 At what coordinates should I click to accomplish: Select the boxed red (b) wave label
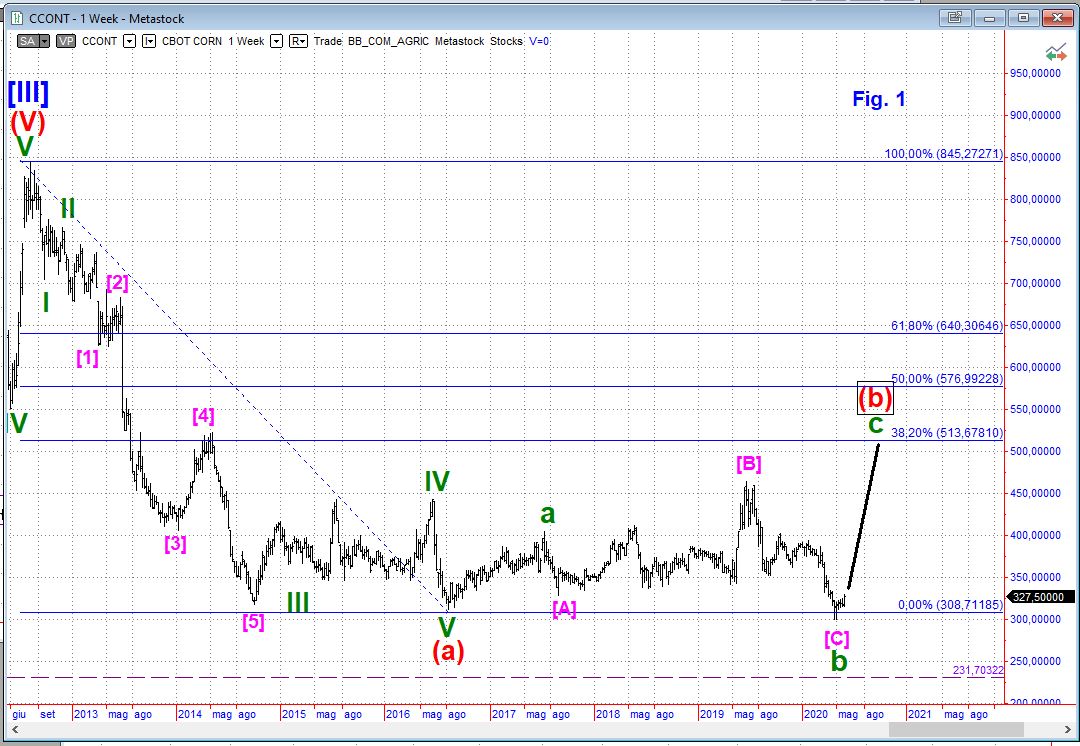point(875,398)
